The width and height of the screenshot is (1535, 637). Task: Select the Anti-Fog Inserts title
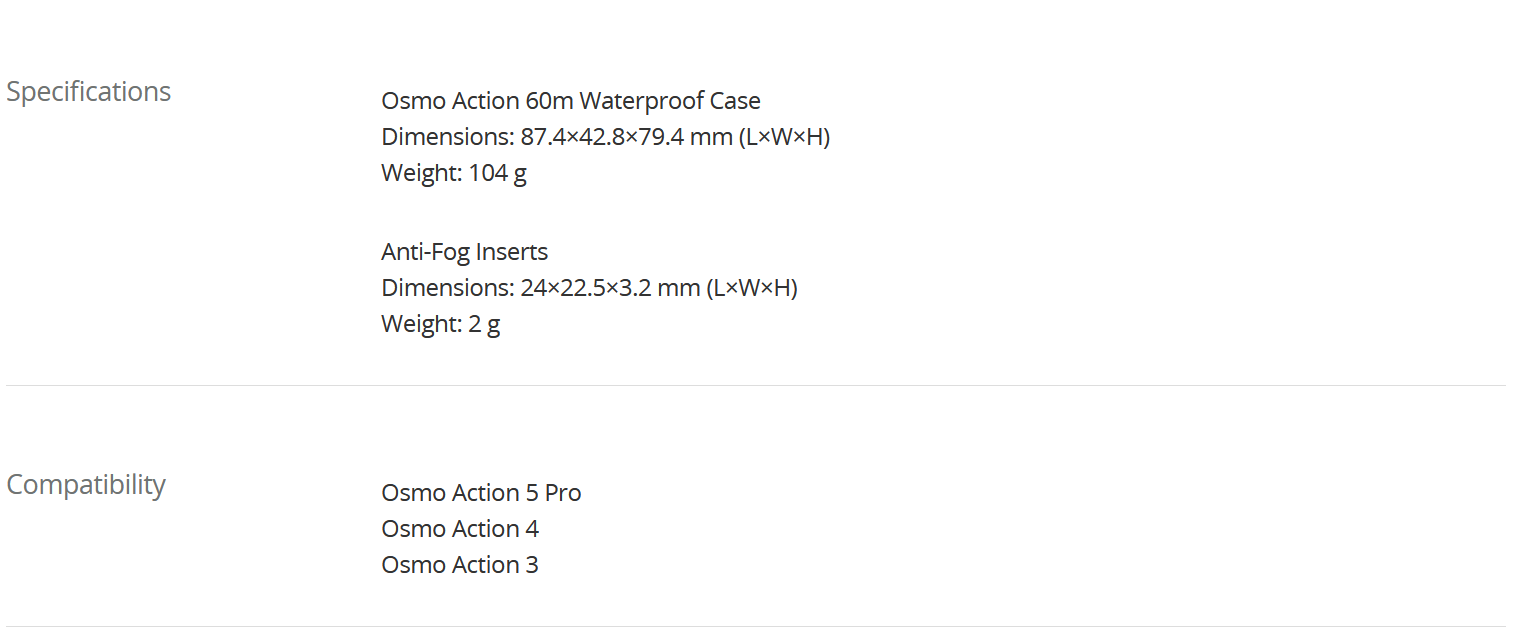(465, 252)
